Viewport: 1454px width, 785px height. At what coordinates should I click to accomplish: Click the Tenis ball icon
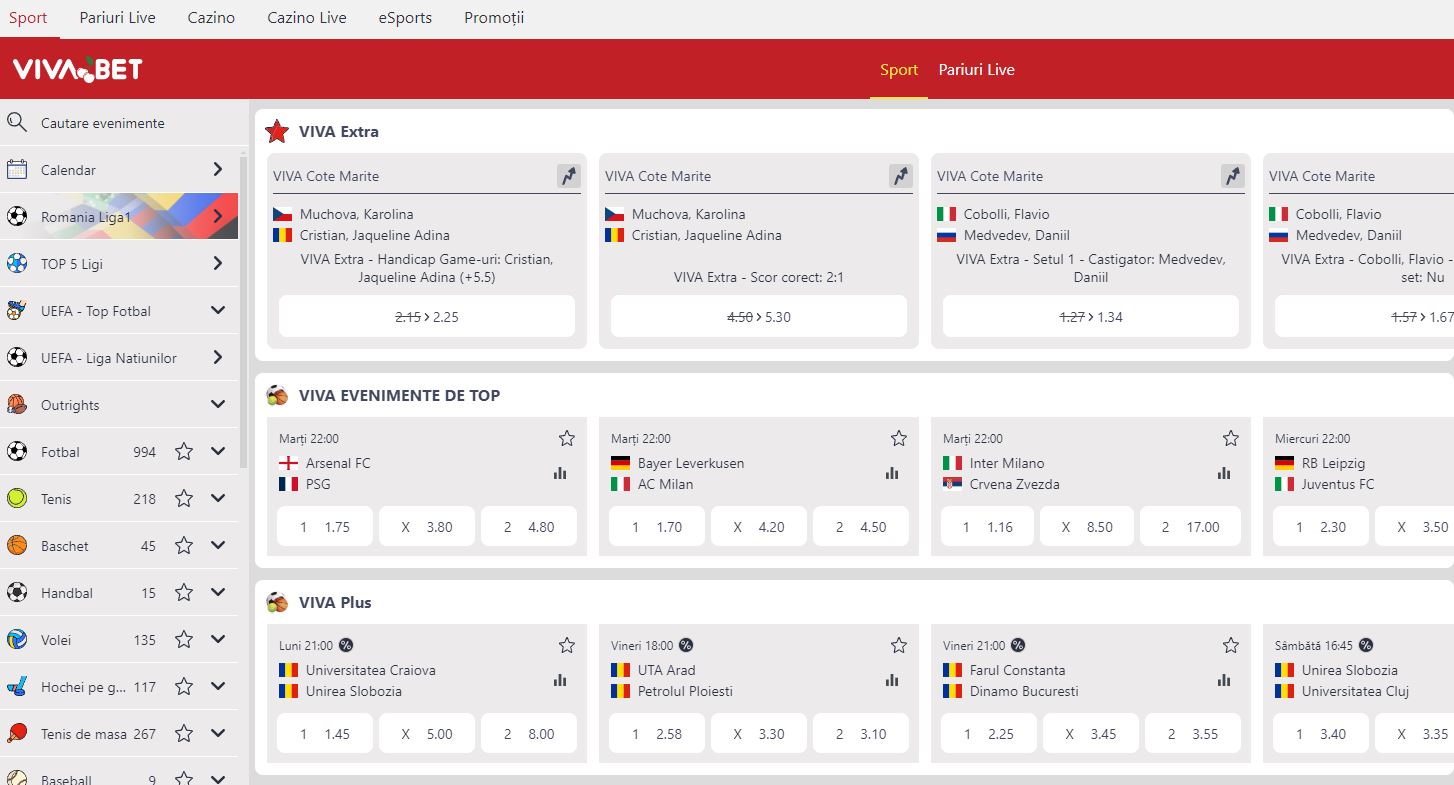[16, 499]
